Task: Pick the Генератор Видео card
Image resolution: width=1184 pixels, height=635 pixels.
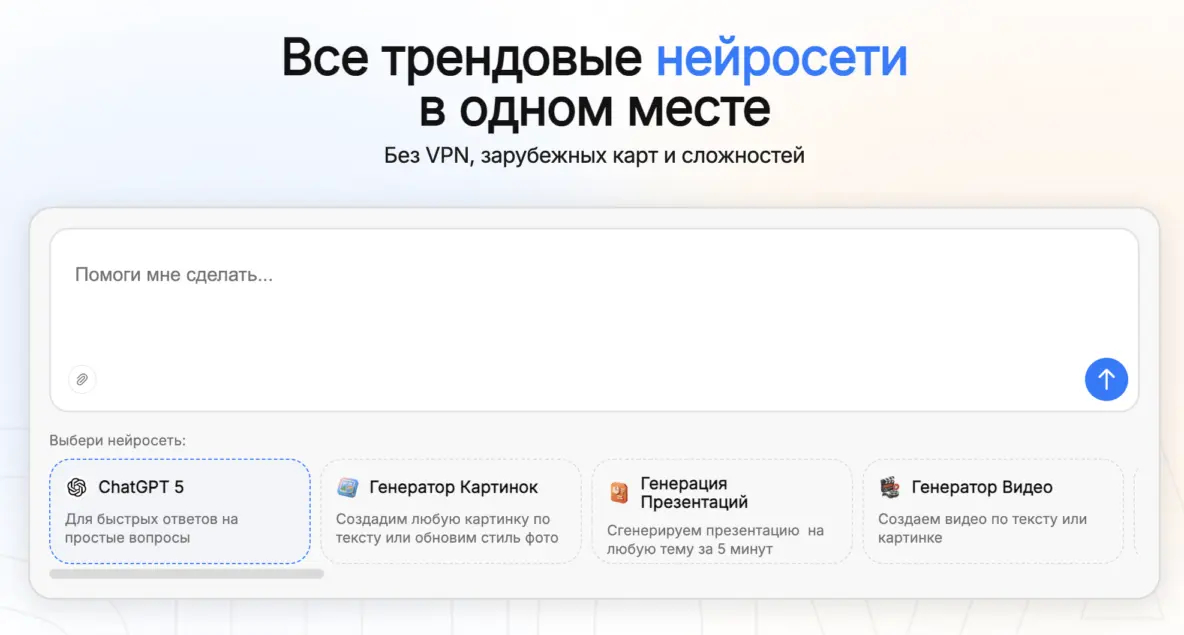Action: click(993, 511)
